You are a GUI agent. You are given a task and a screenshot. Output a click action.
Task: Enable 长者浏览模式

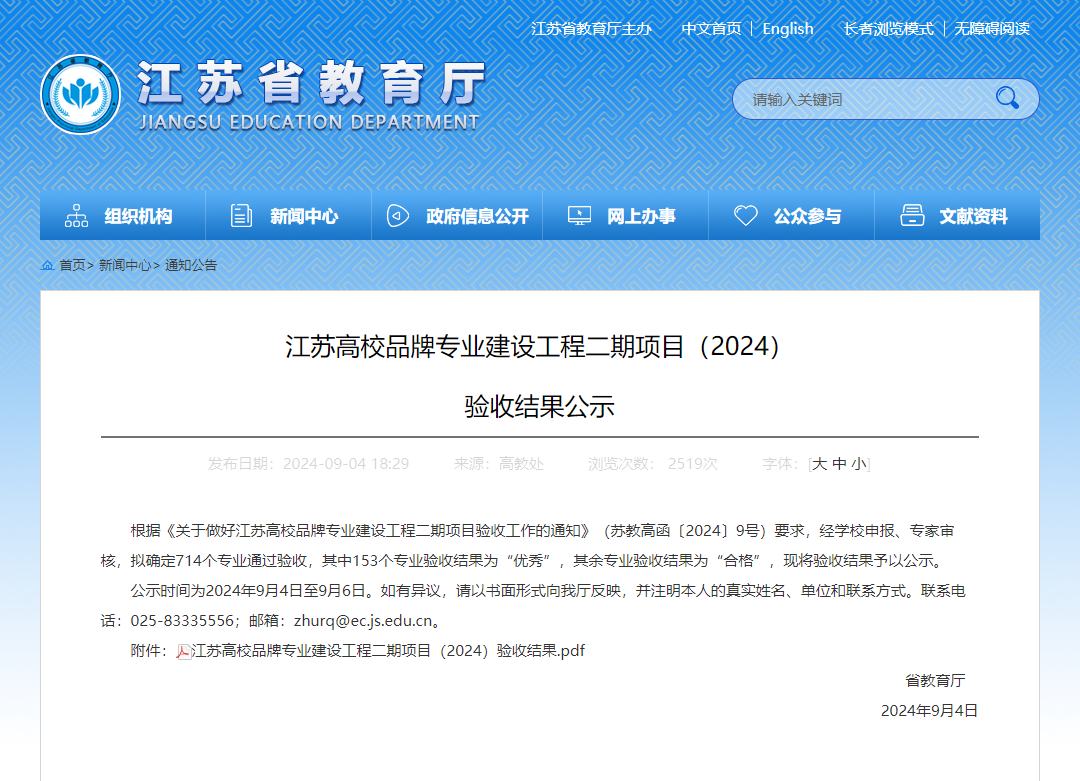click(889, 29)
